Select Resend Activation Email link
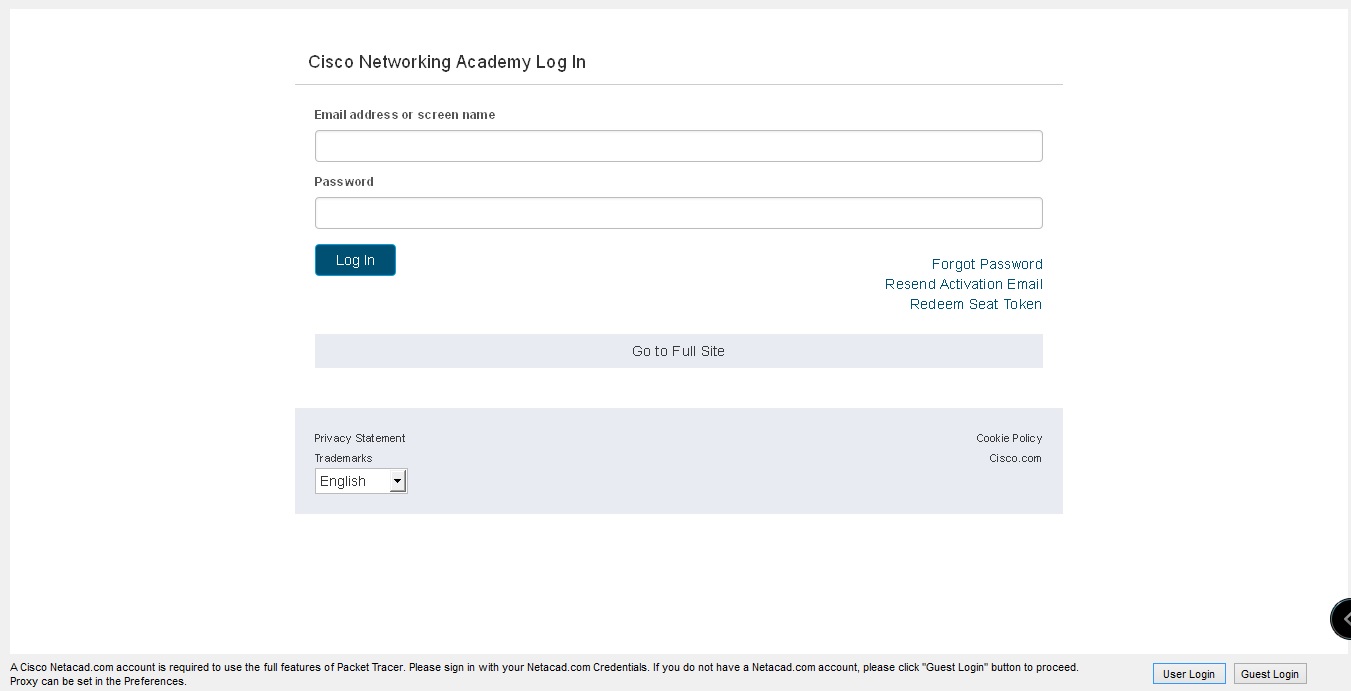Viewport: 1351px width, 691px height. click(x=963, y=284)
